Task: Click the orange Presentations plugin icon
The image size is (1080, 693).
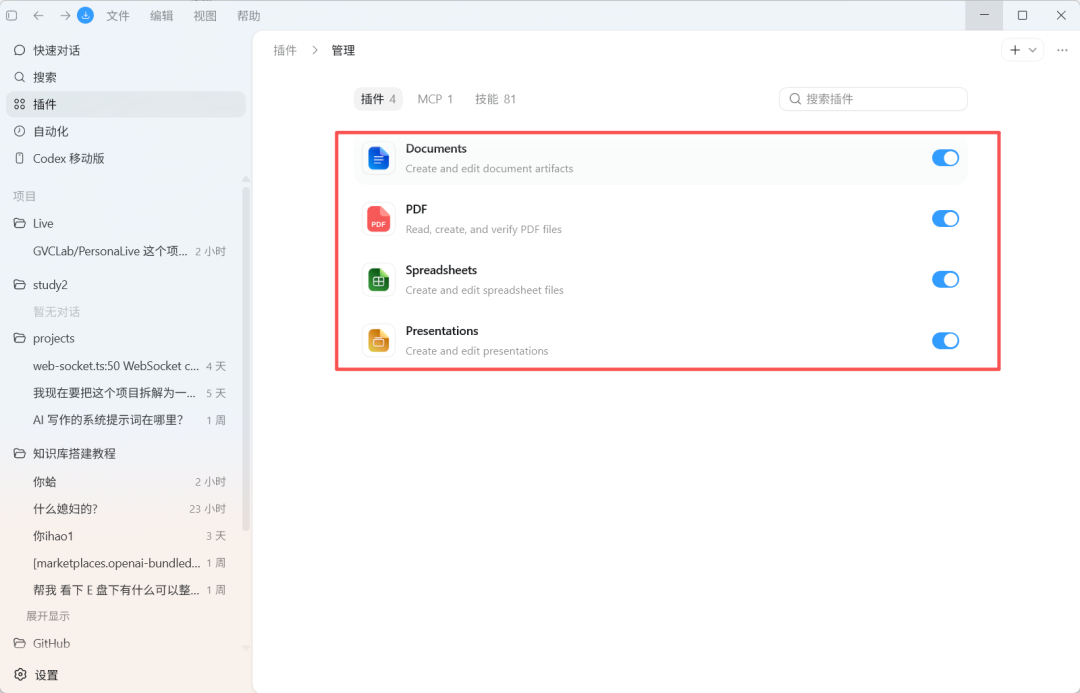Action: pyautogui.click(x=378, y=340)
